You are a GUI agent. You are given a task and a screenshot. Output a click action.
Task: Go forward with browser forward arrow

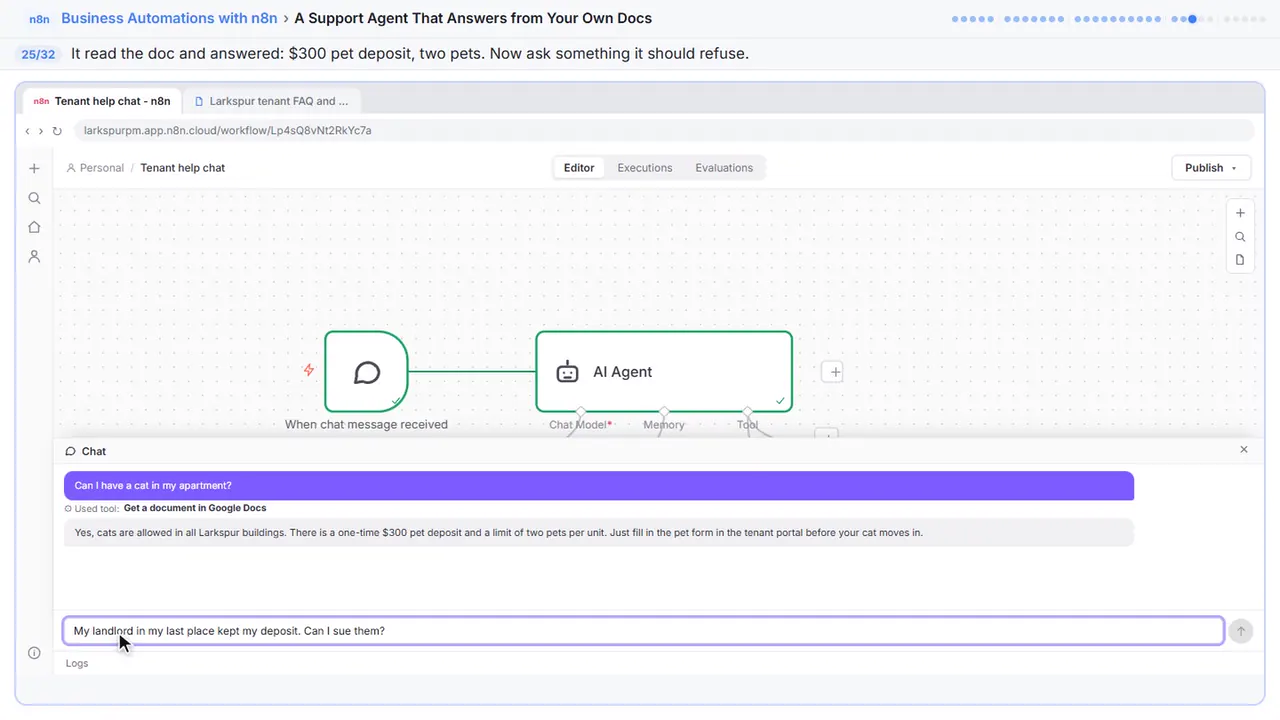(x=41, y=131)
